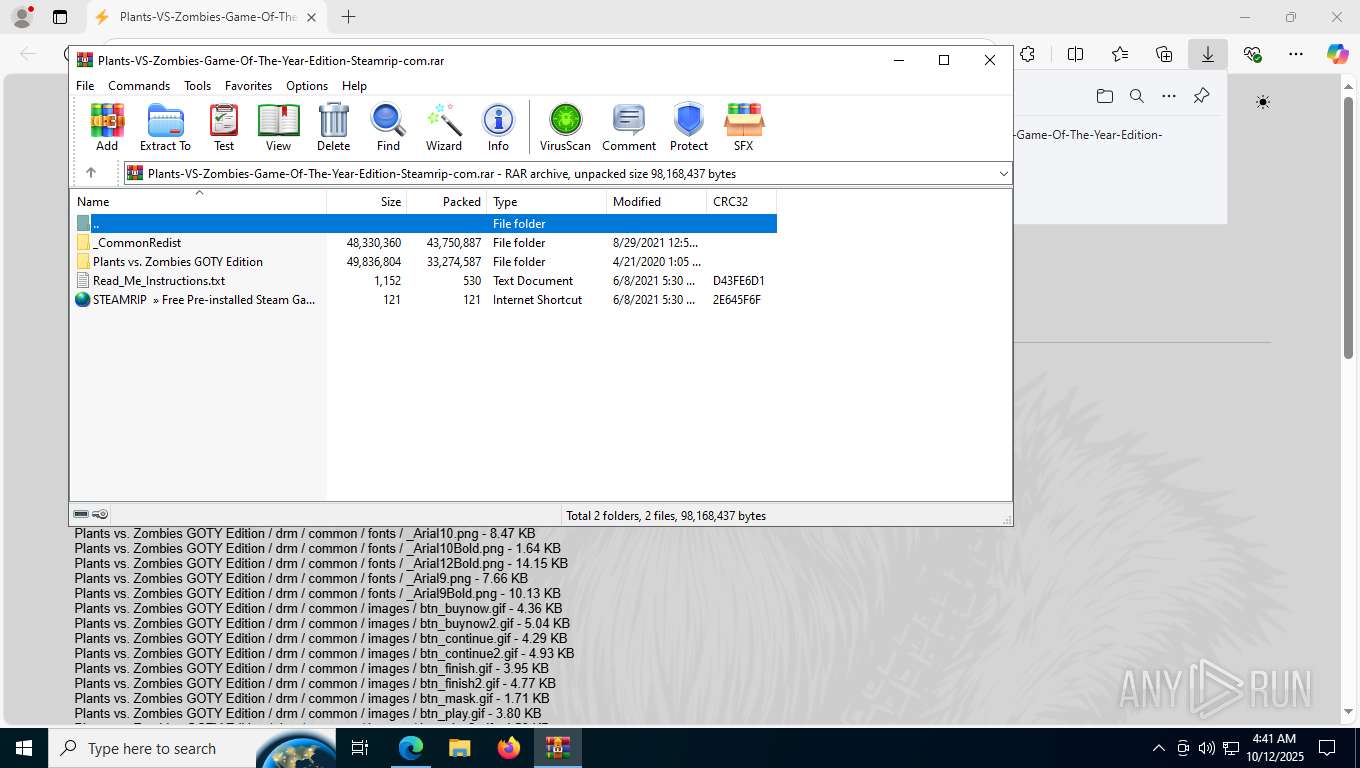Open the Options menu

(x=307, y=86)
